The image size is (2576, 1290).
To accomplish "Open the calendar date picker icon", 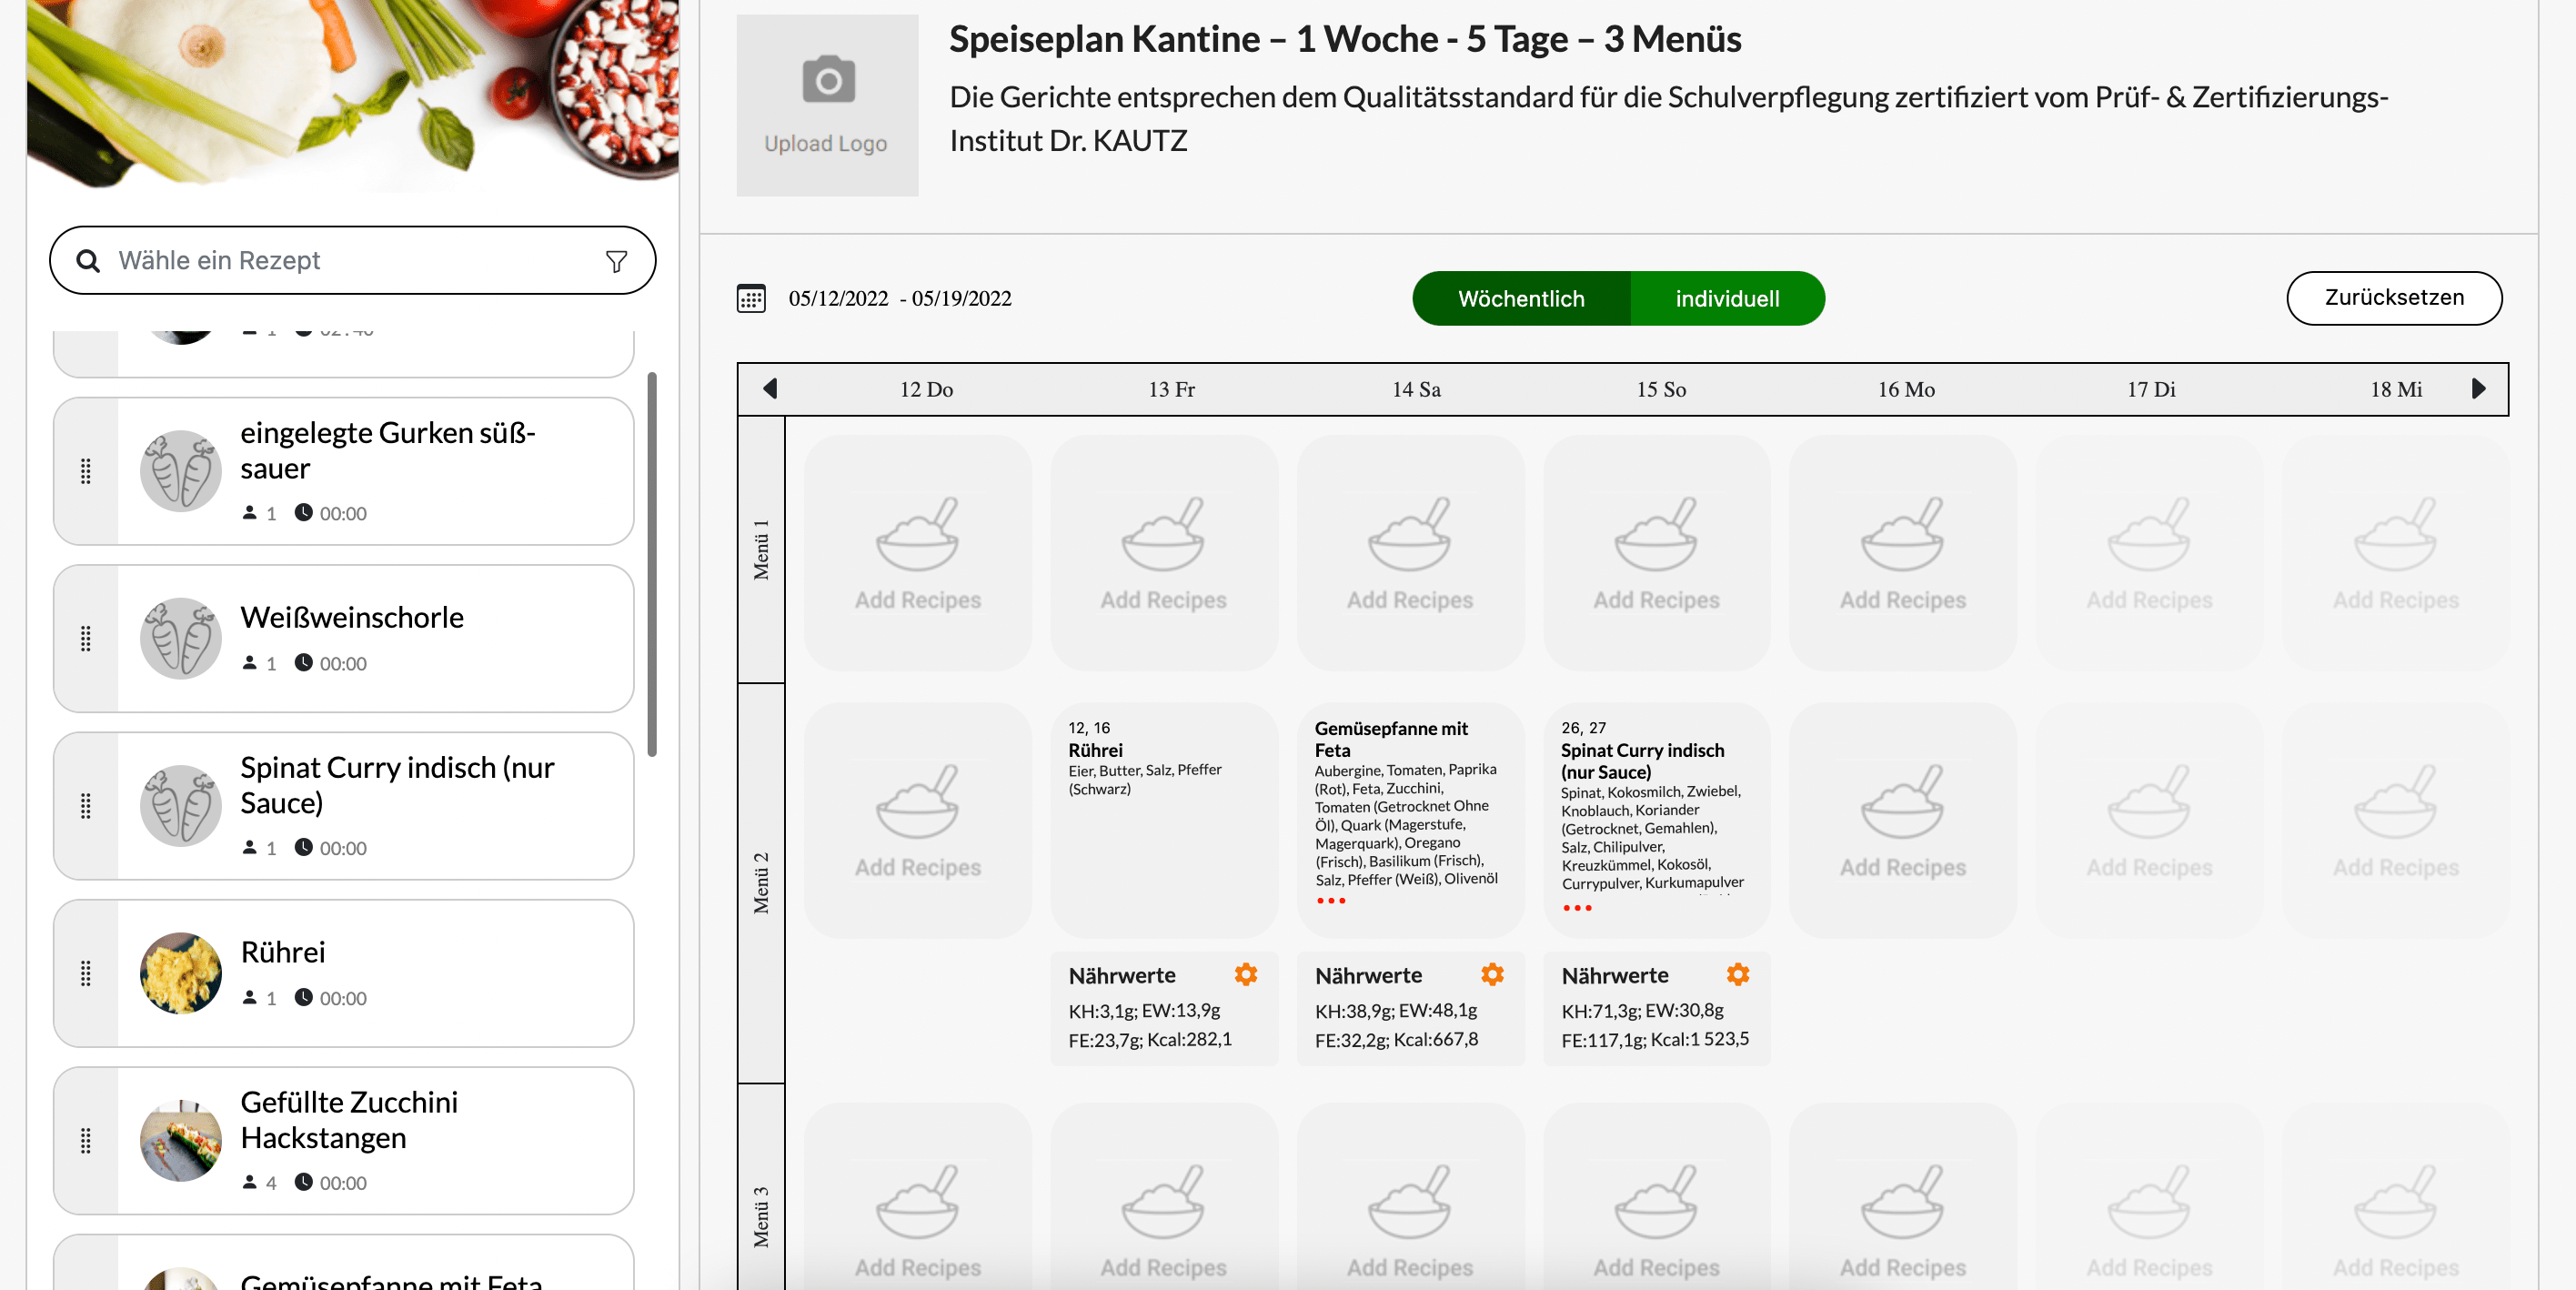I will click(x=751, y=298).
